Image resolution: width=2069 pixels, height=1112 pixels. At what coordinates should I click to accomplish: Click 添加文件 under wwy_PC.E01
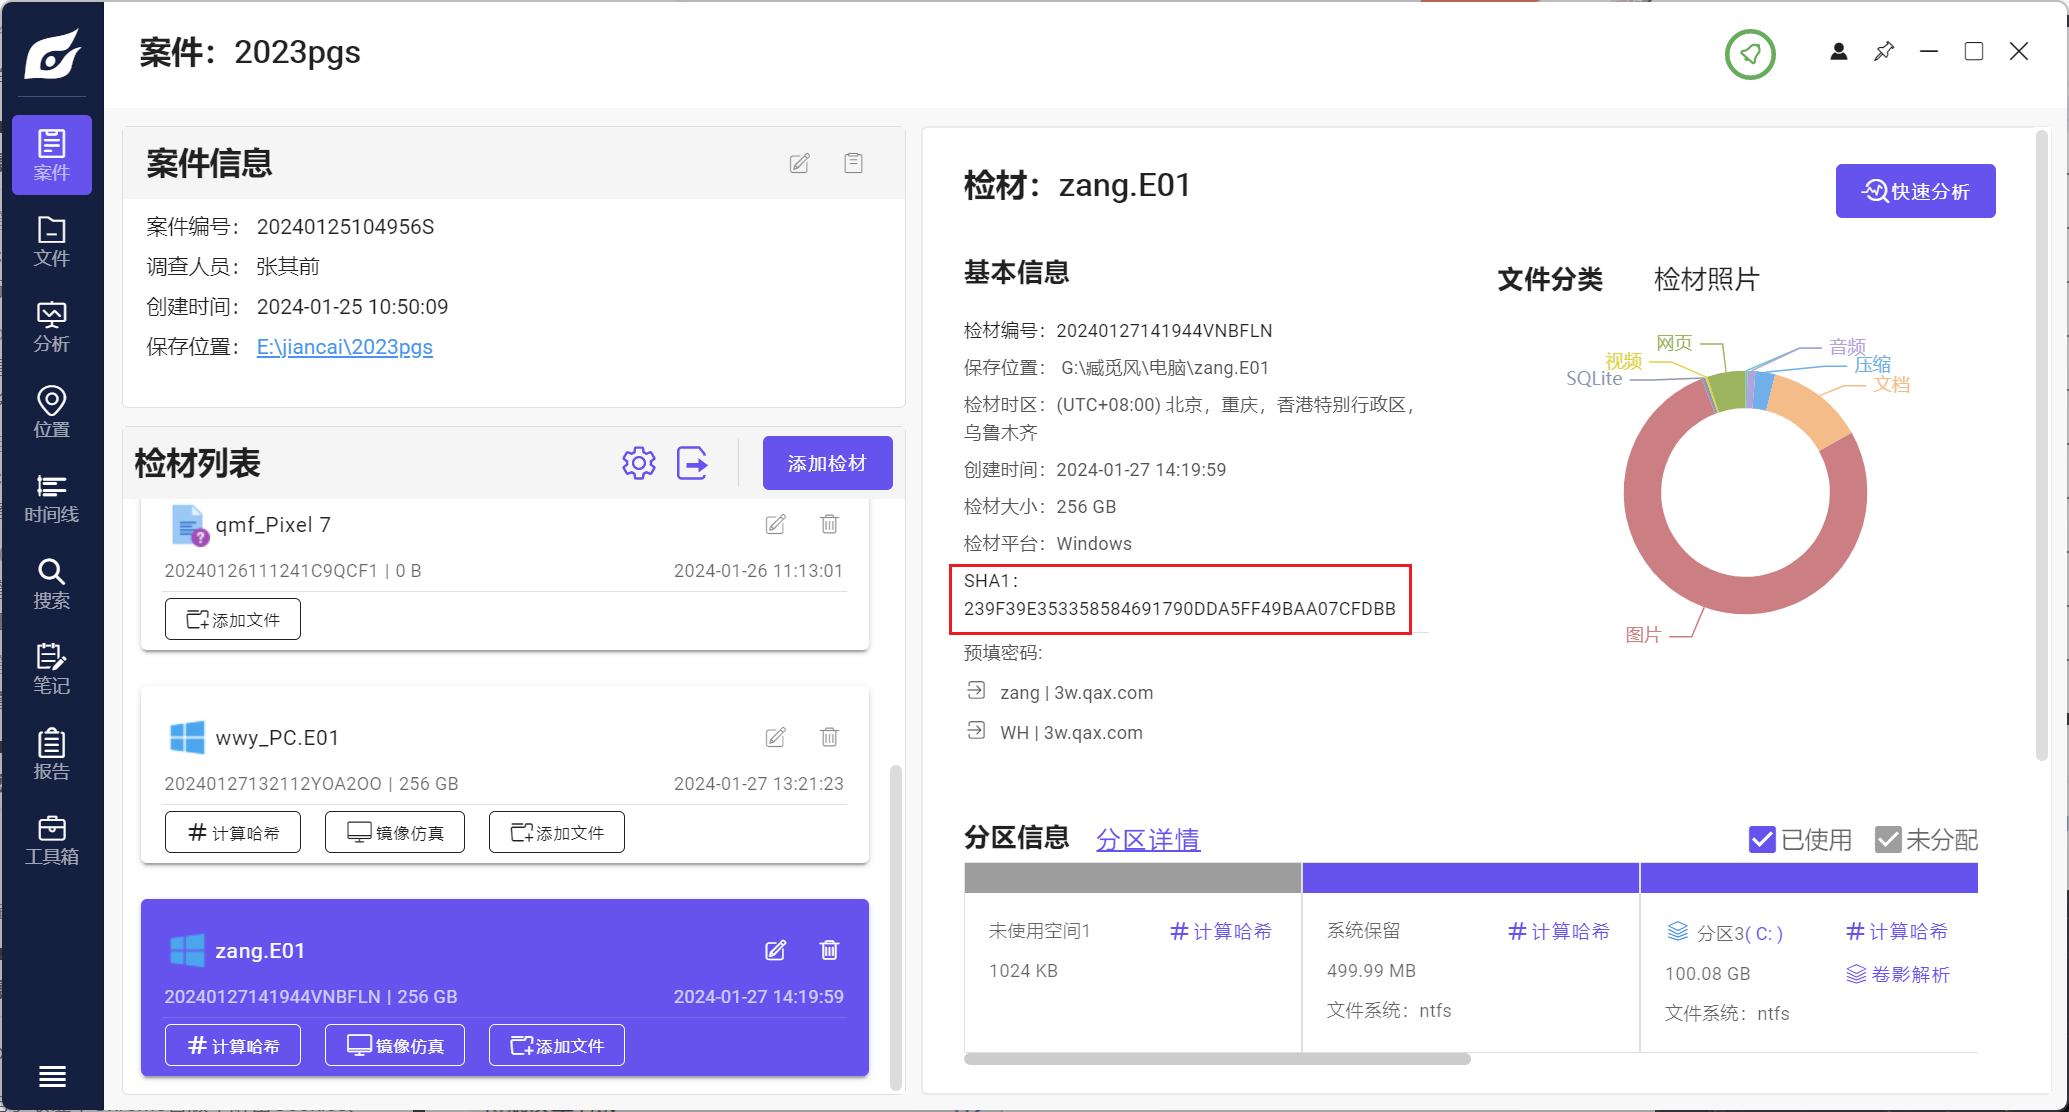[x=557, y=832]
